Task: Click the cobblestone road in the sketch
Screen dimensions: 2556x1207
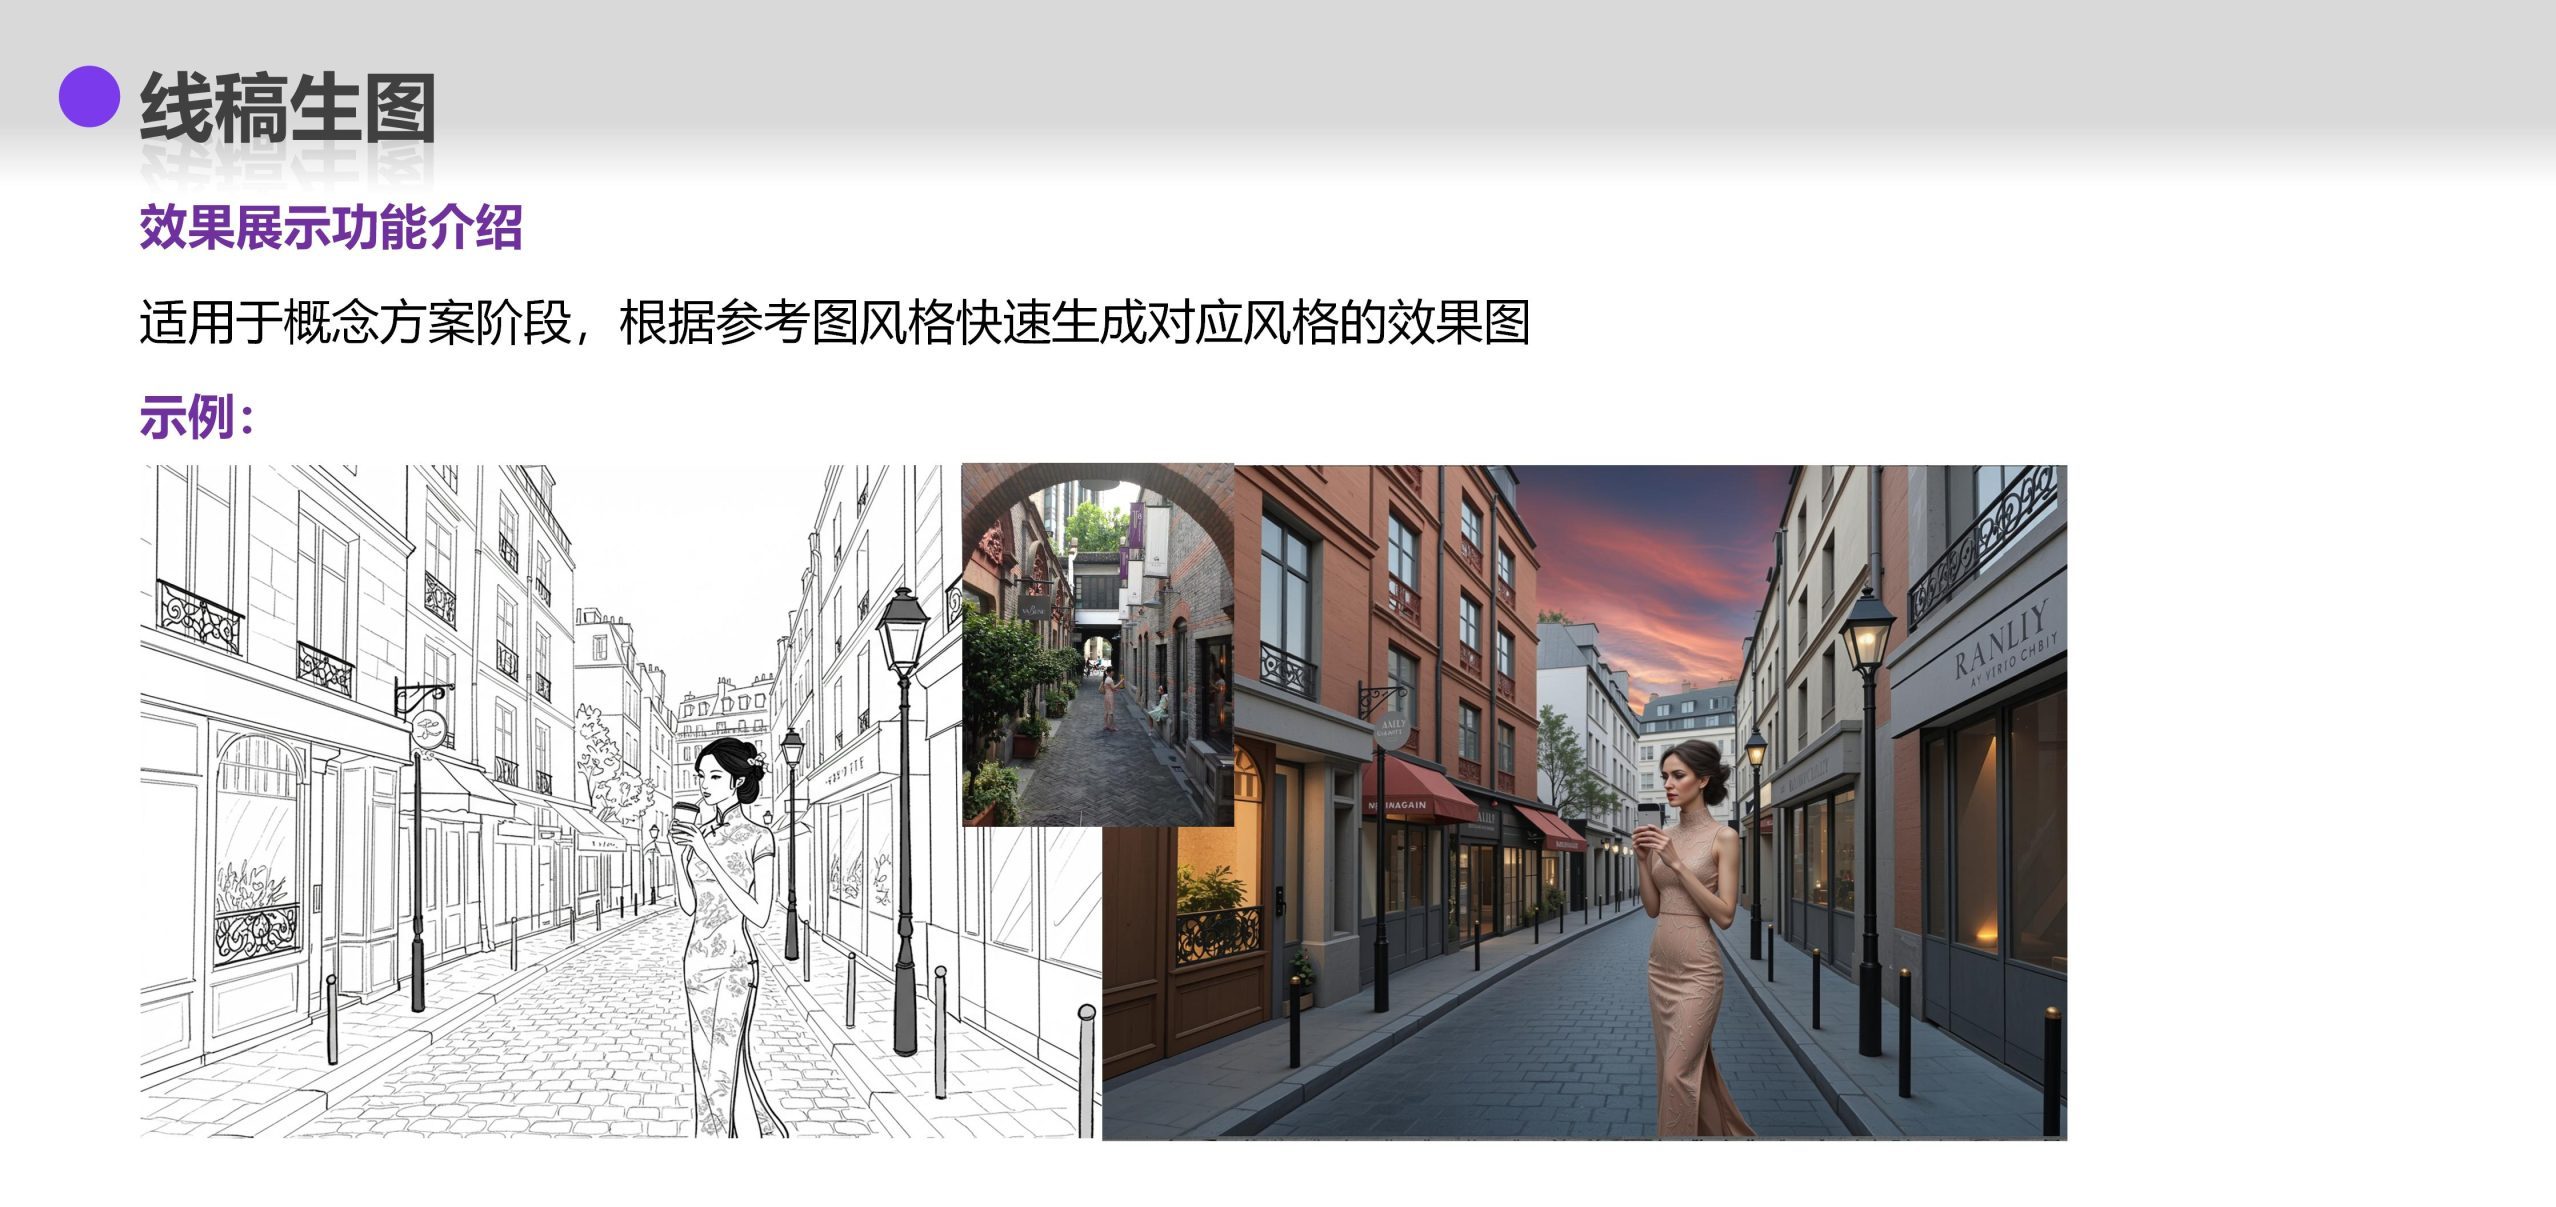Action: [x=560, y=1050]
